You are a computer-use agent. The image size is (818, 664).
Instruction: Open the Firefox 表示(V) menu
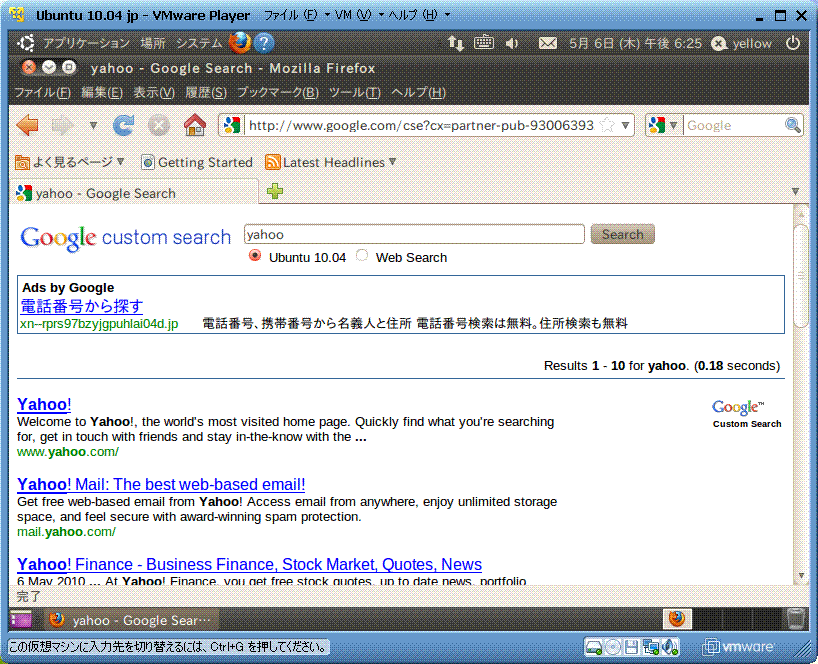(x=154, y=93)
